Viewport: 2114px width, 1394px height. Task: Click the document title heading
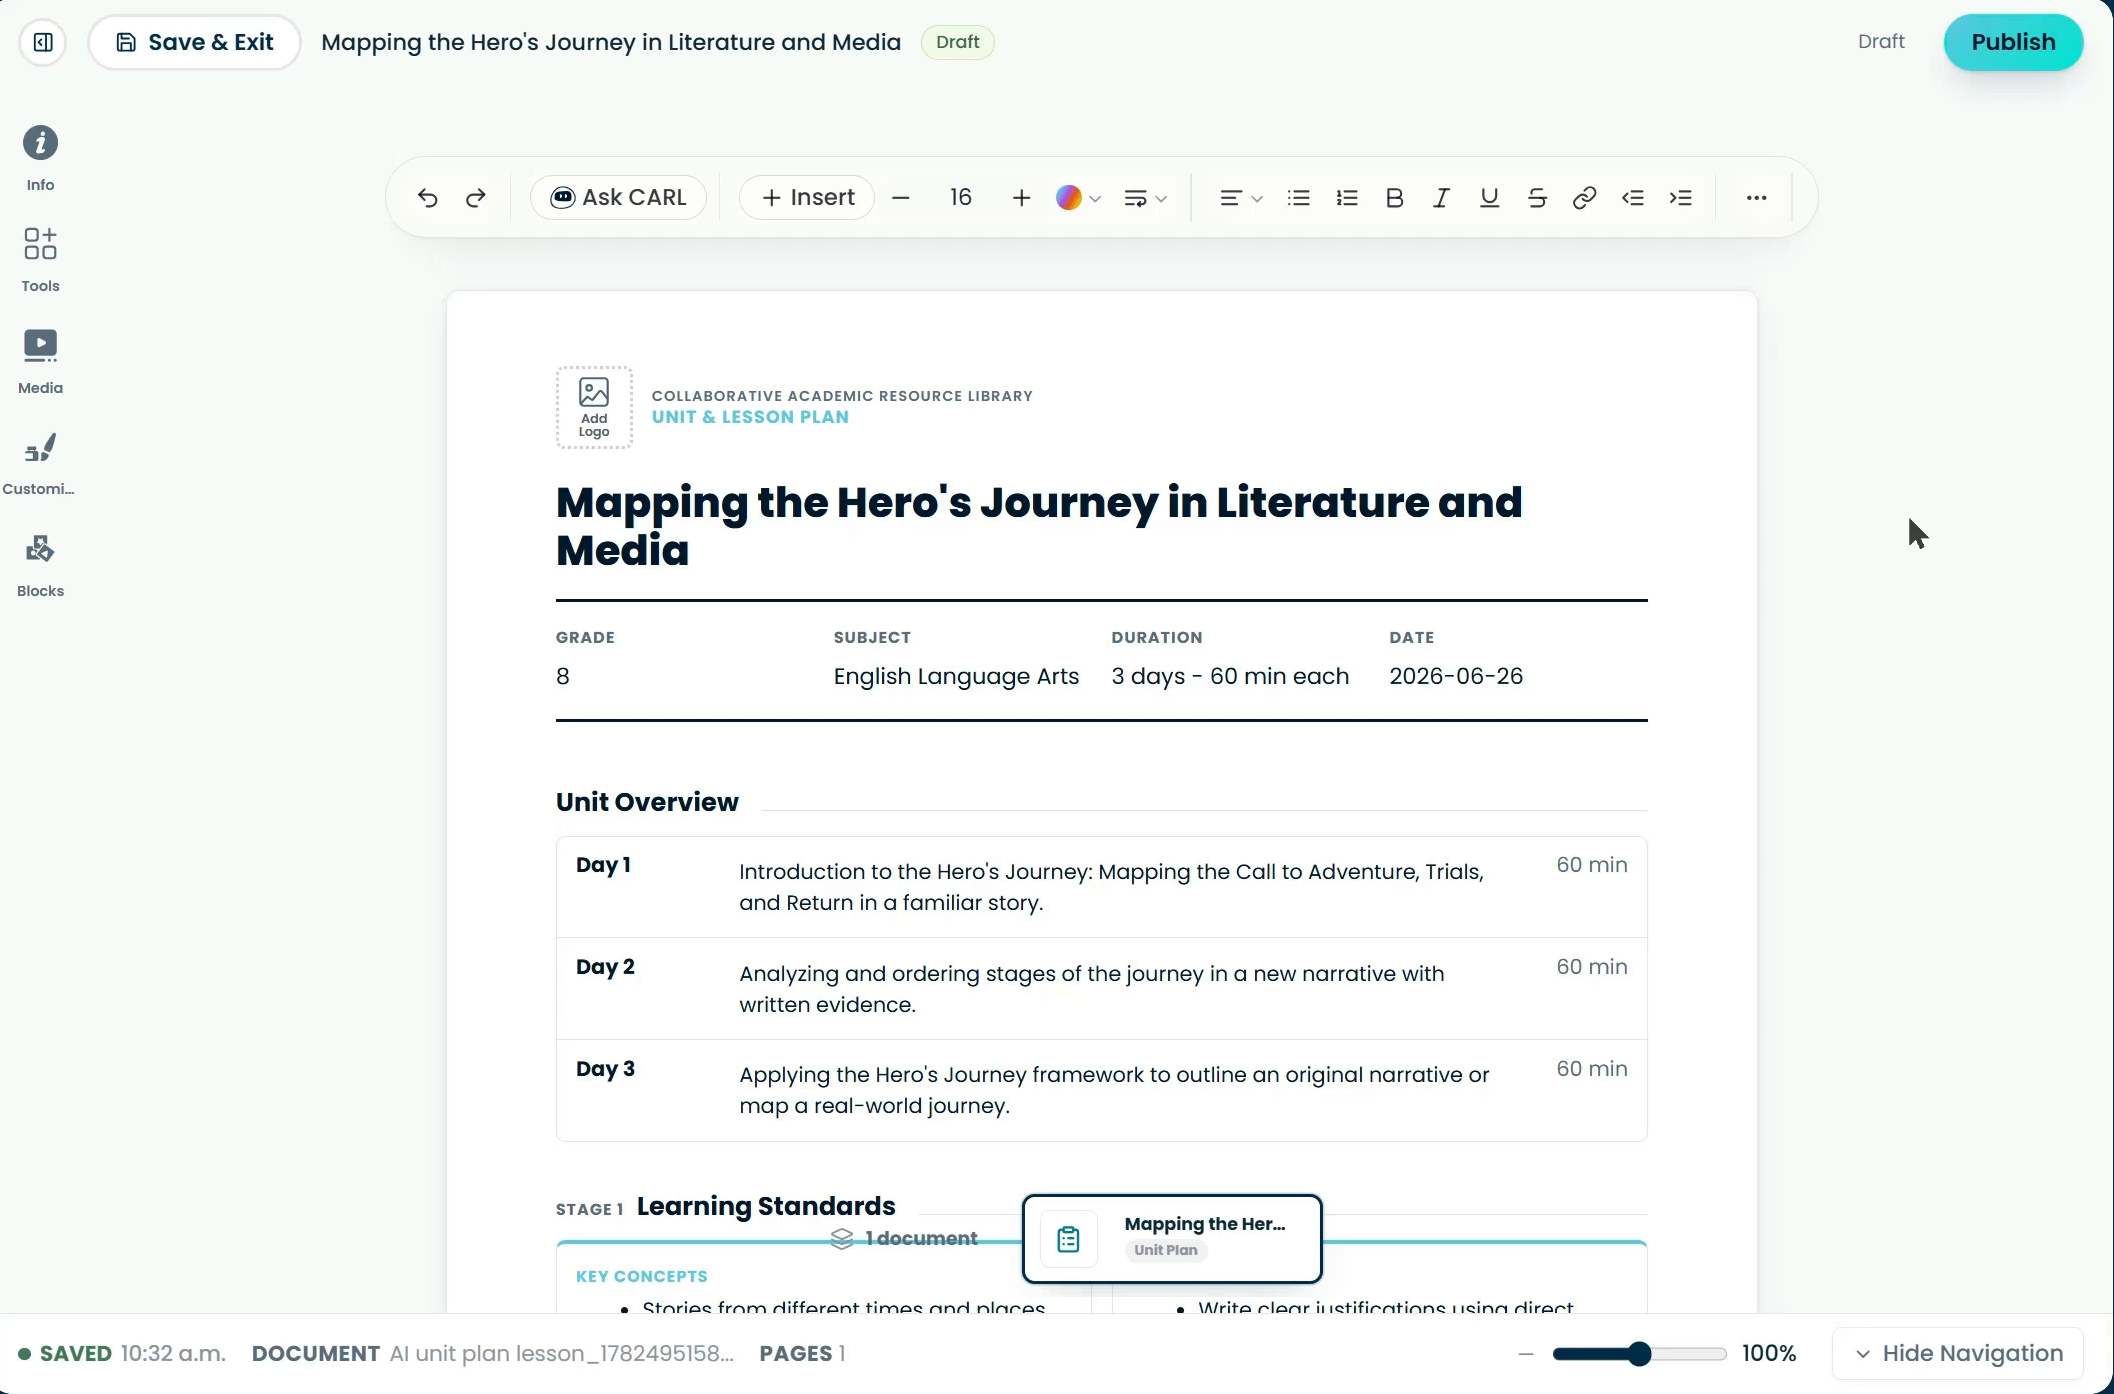point(1039,526)
